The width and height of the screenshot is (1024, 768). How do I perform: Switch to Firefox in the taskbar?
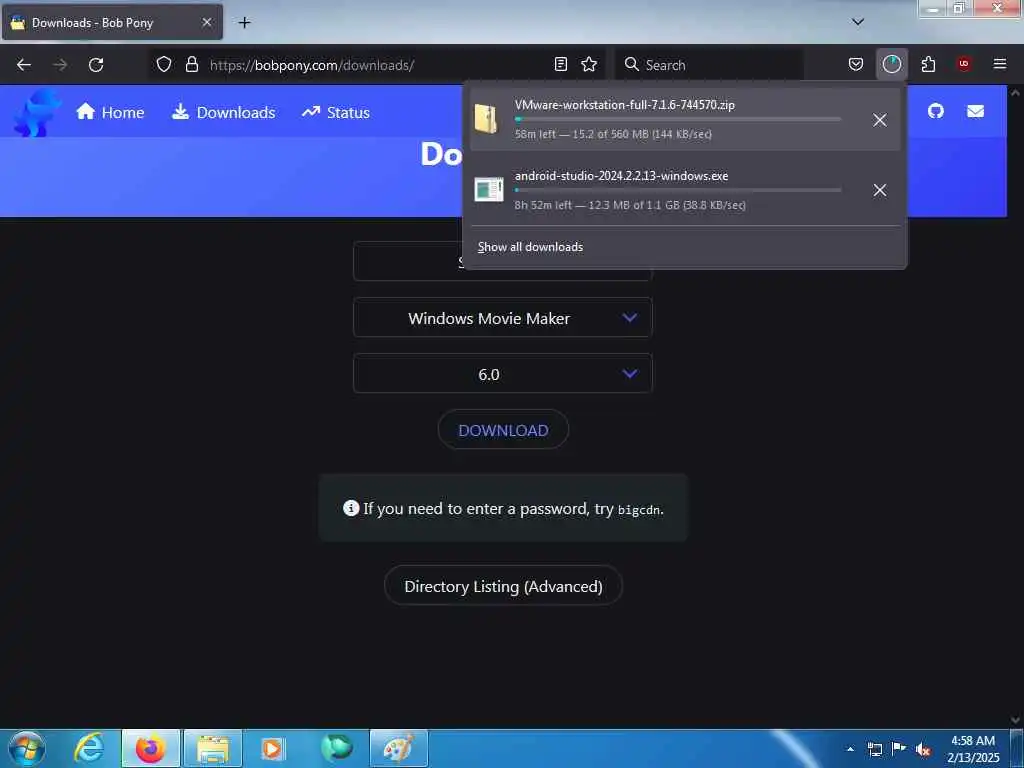pos(151,748)
